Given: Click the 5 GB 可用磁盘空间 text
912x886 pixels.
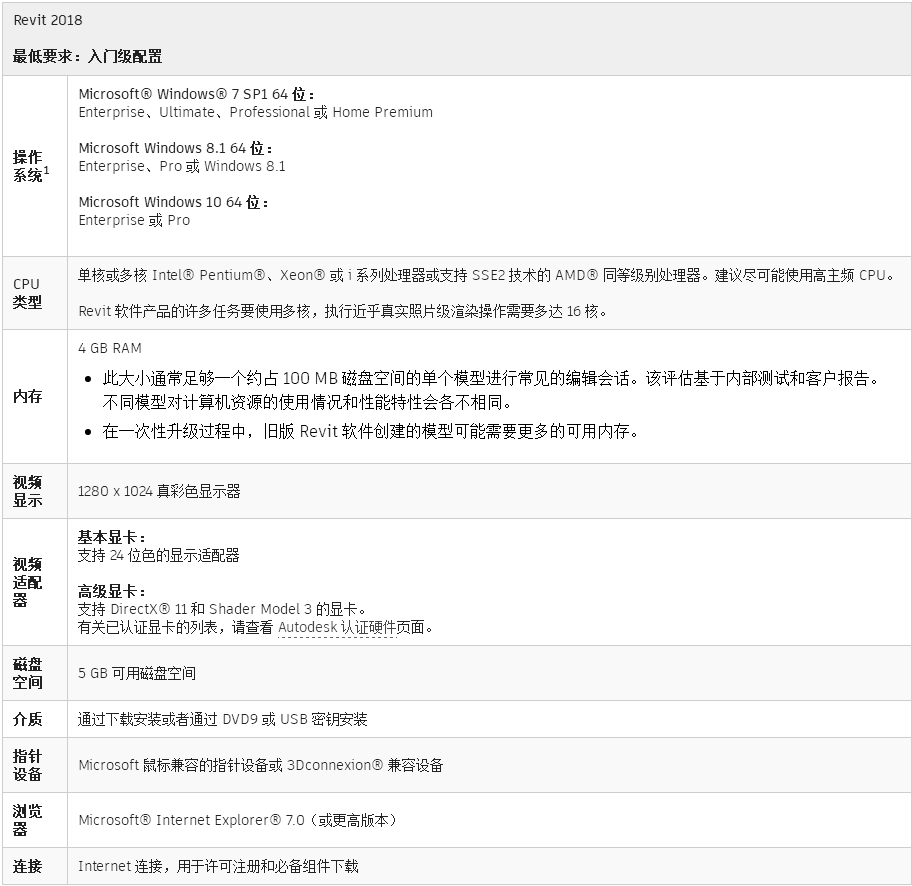Looking at the screenshot, I should pos(137,673).
